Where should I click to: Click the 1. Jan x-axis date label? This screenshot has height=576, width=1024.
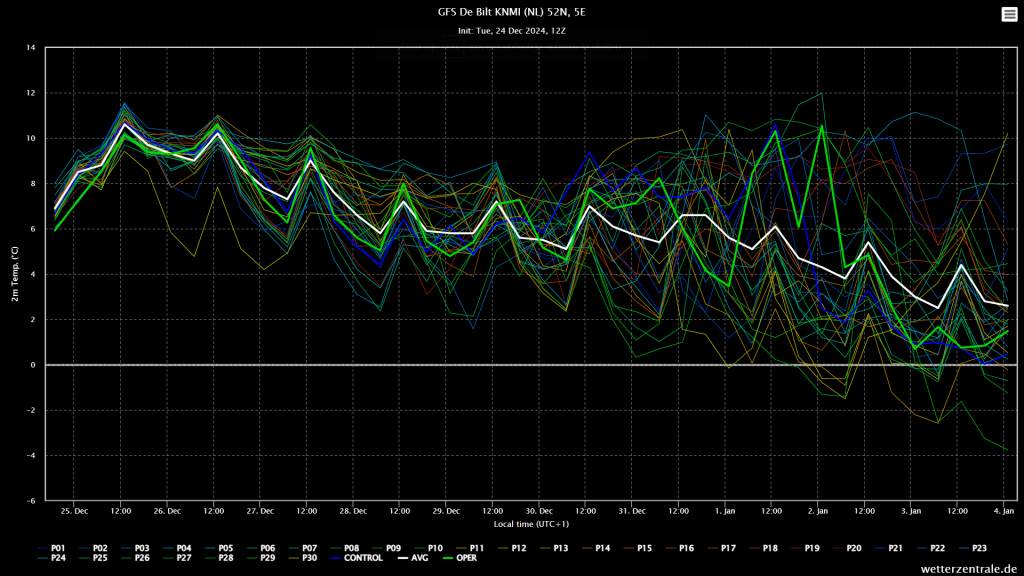tap(725, 511)
